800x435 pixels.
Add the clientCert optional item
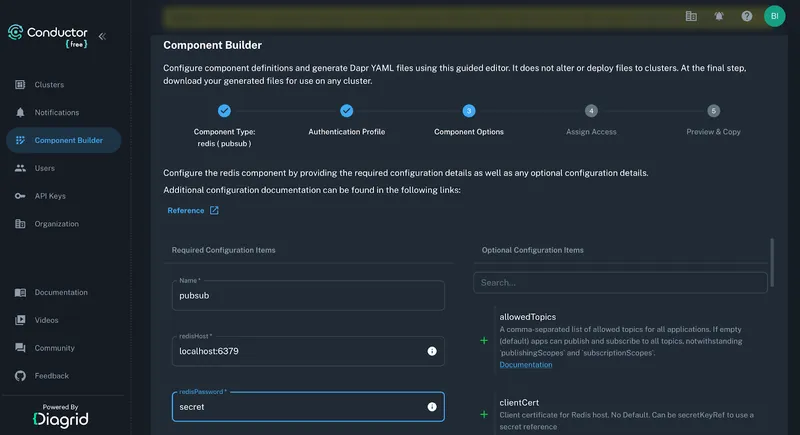click(484, 413)
